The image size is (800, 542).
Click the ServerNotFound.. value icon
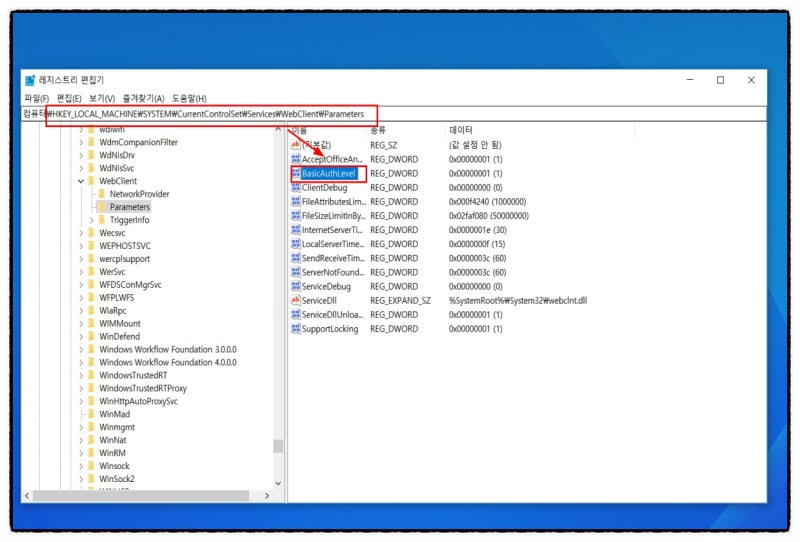tap(296, 272)
